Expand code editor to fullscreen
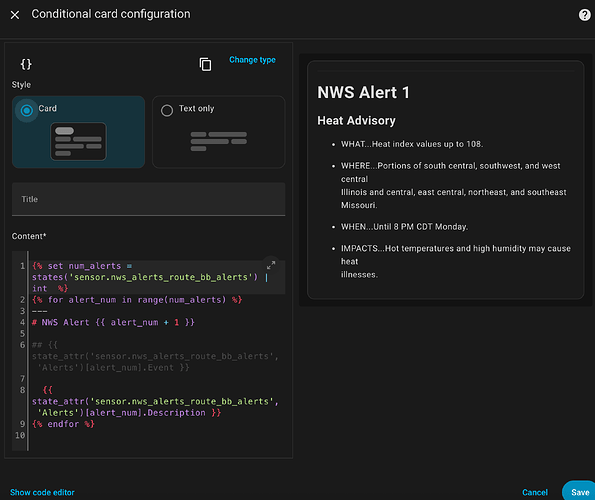The image size is (595, 500). click(271, 265)
